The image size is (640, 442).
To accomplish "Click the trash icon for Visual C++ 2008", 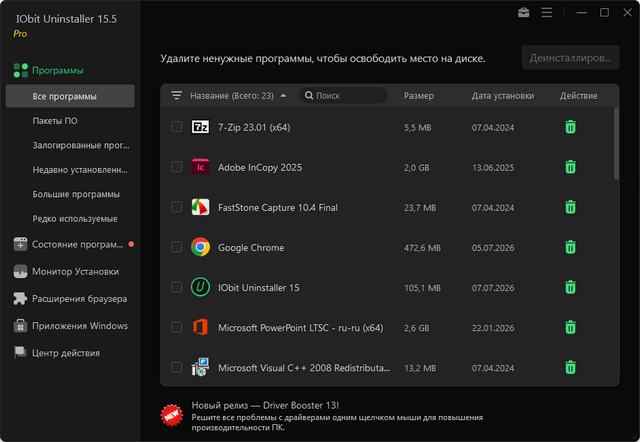I will [570, 367].
